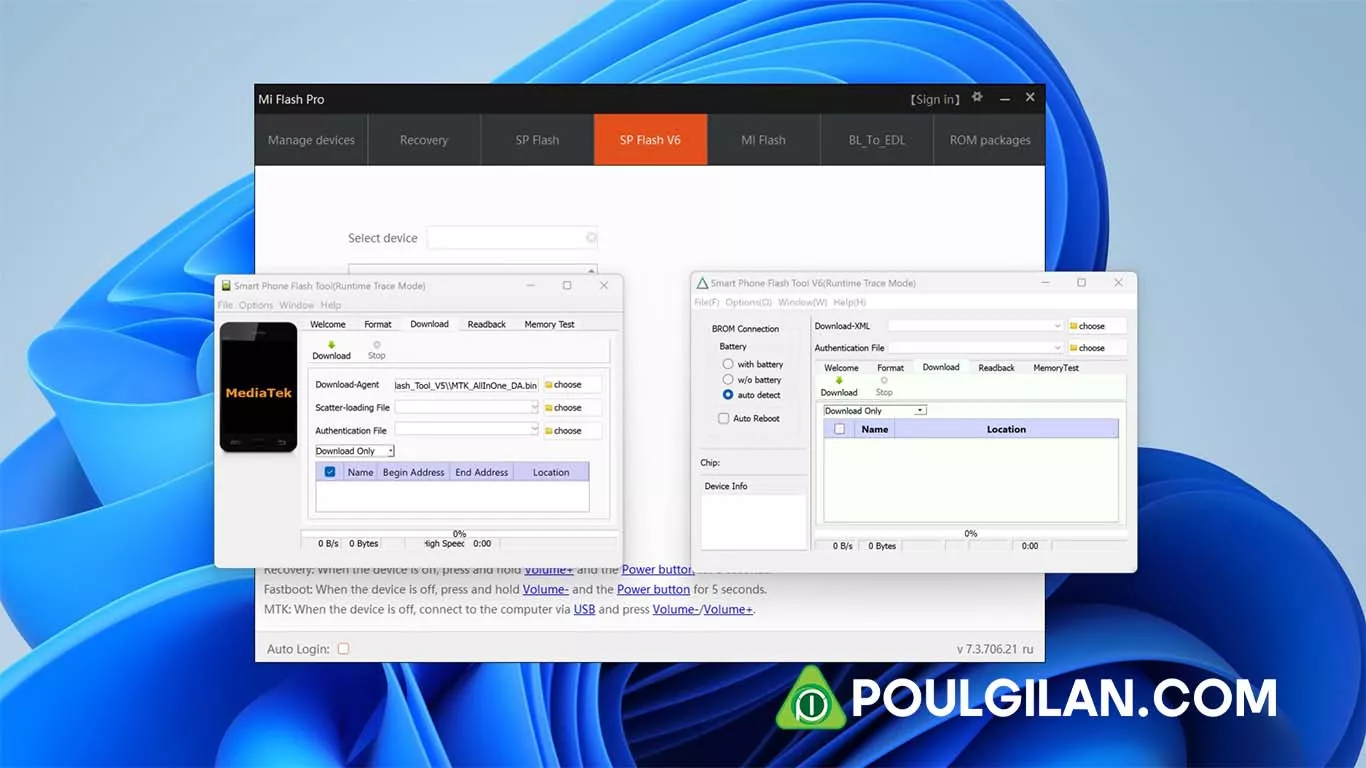Click the Select device input field
1366x768 pixels.
pos(512,238)
